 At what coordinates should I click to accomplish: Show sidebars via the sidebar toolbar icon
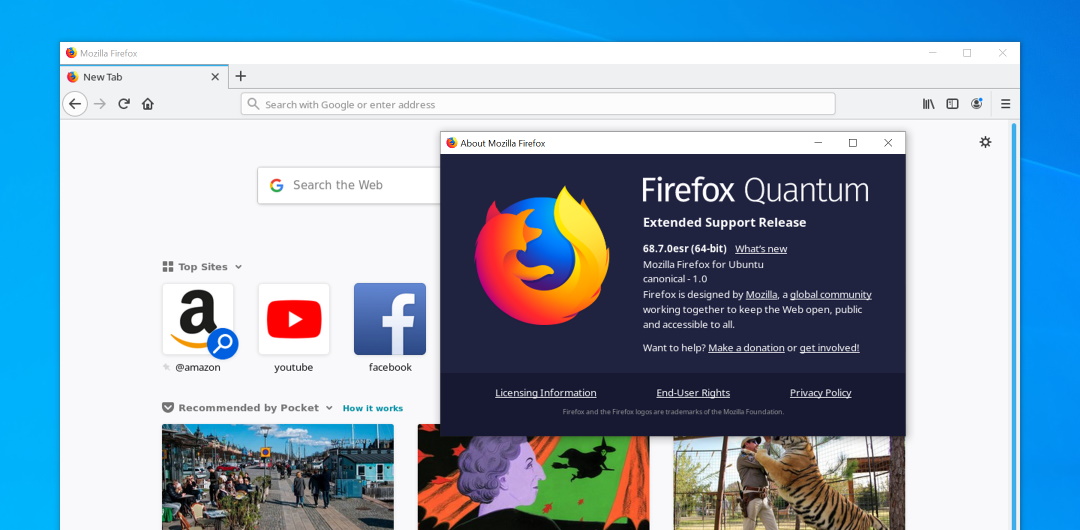952,104
